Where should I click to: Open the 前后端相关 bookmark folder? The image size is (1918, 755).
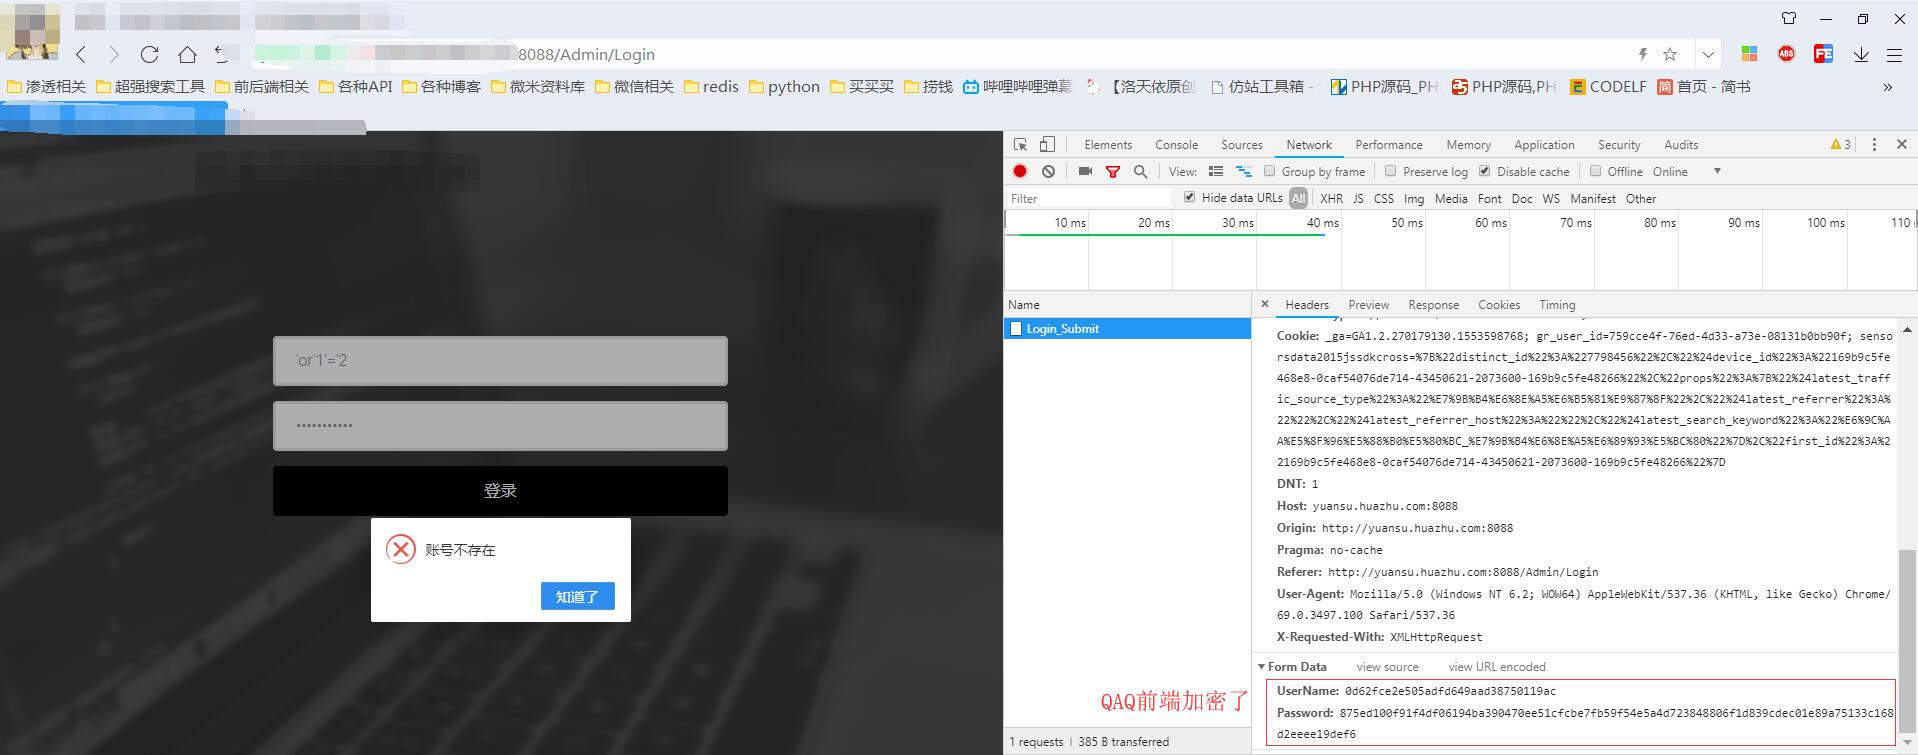[x=262, y=87]
